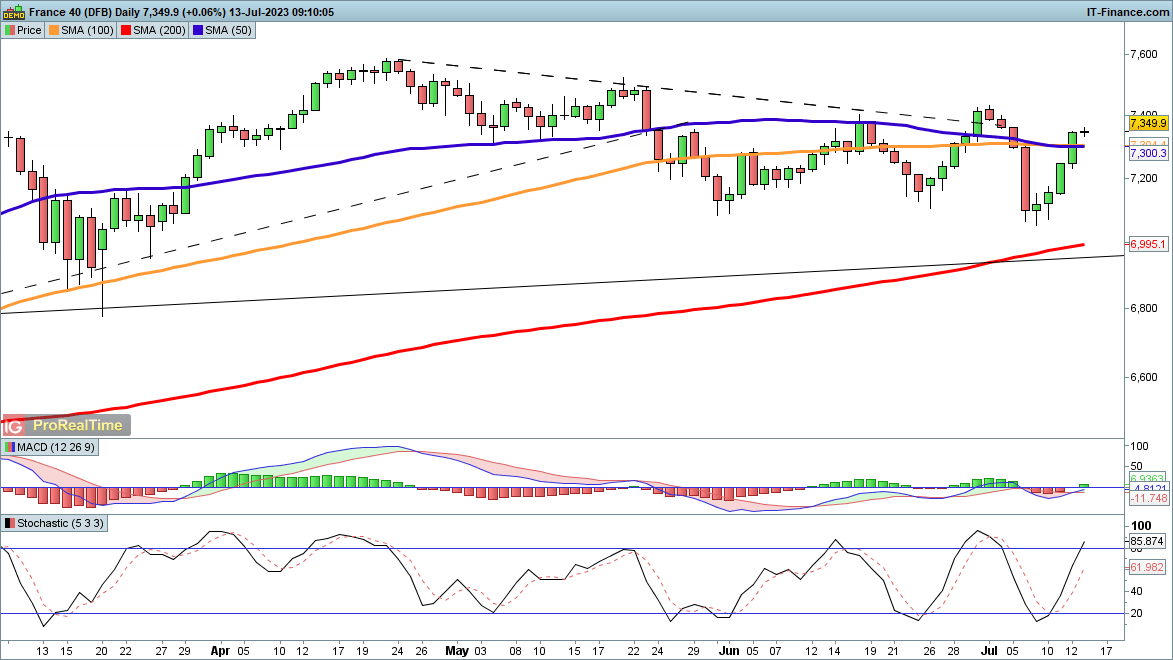Click the MACD legend icon
Viewport: 1173px width, 660px height.
pos(10,447)
